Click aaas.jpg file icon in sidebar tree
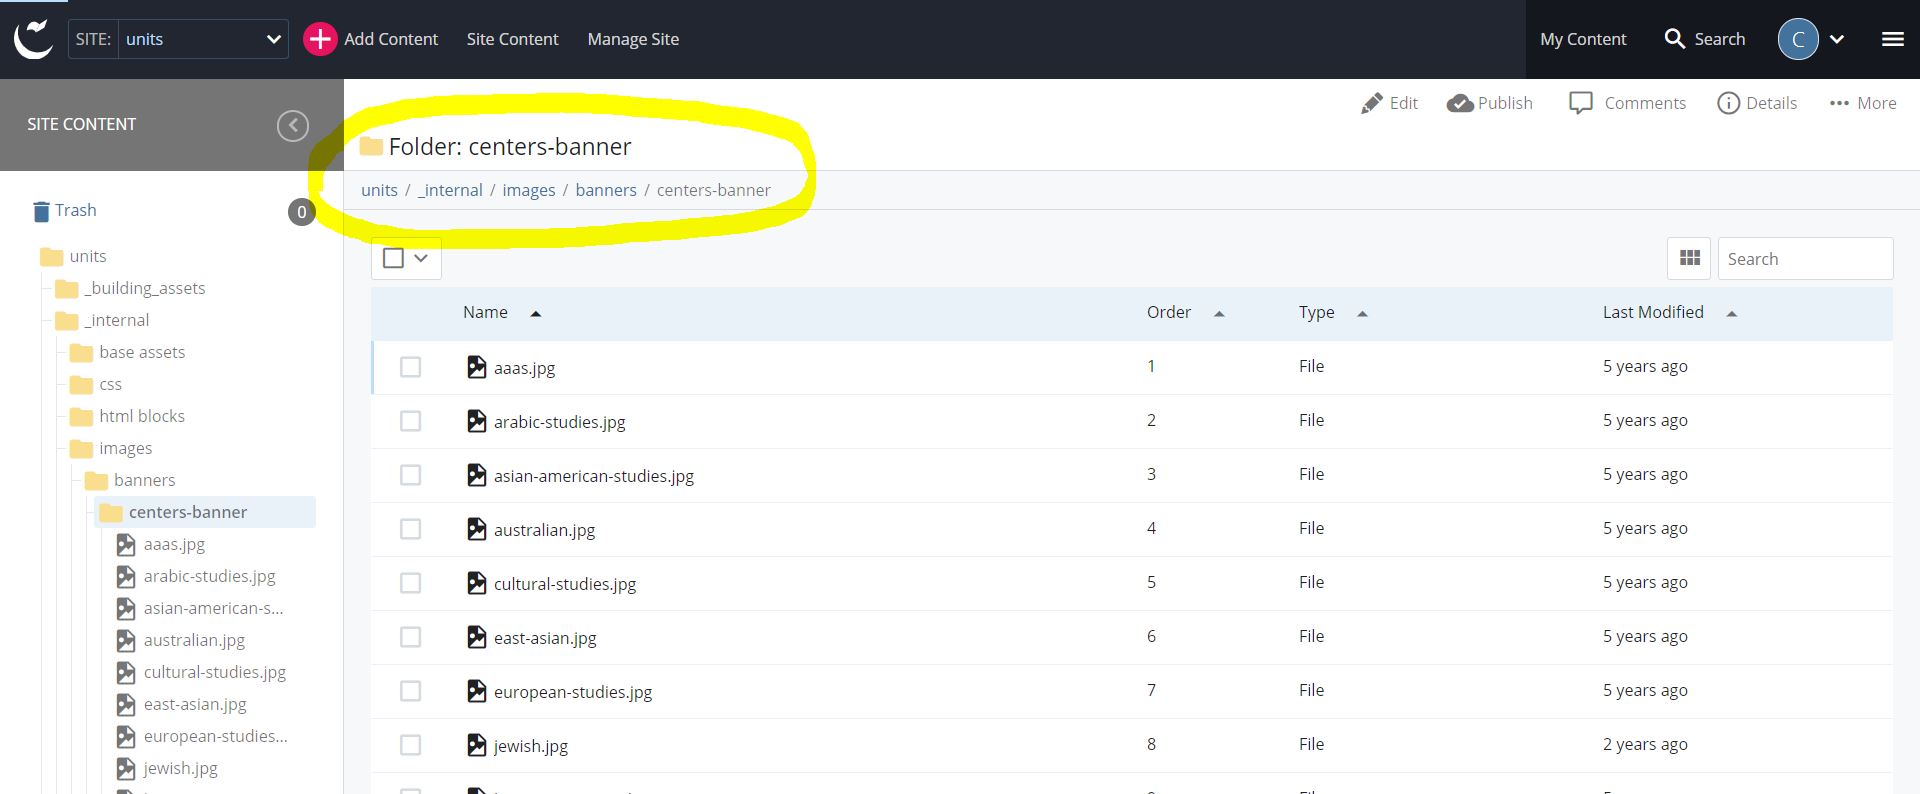 click(x=126, y=545)
